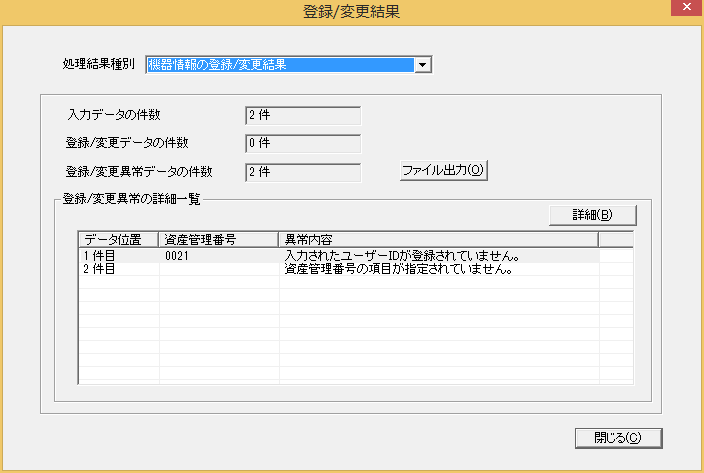Sort by the 資産管理番号 column header
The width and height of the screenshot is (704, 473).
(218, 240)
